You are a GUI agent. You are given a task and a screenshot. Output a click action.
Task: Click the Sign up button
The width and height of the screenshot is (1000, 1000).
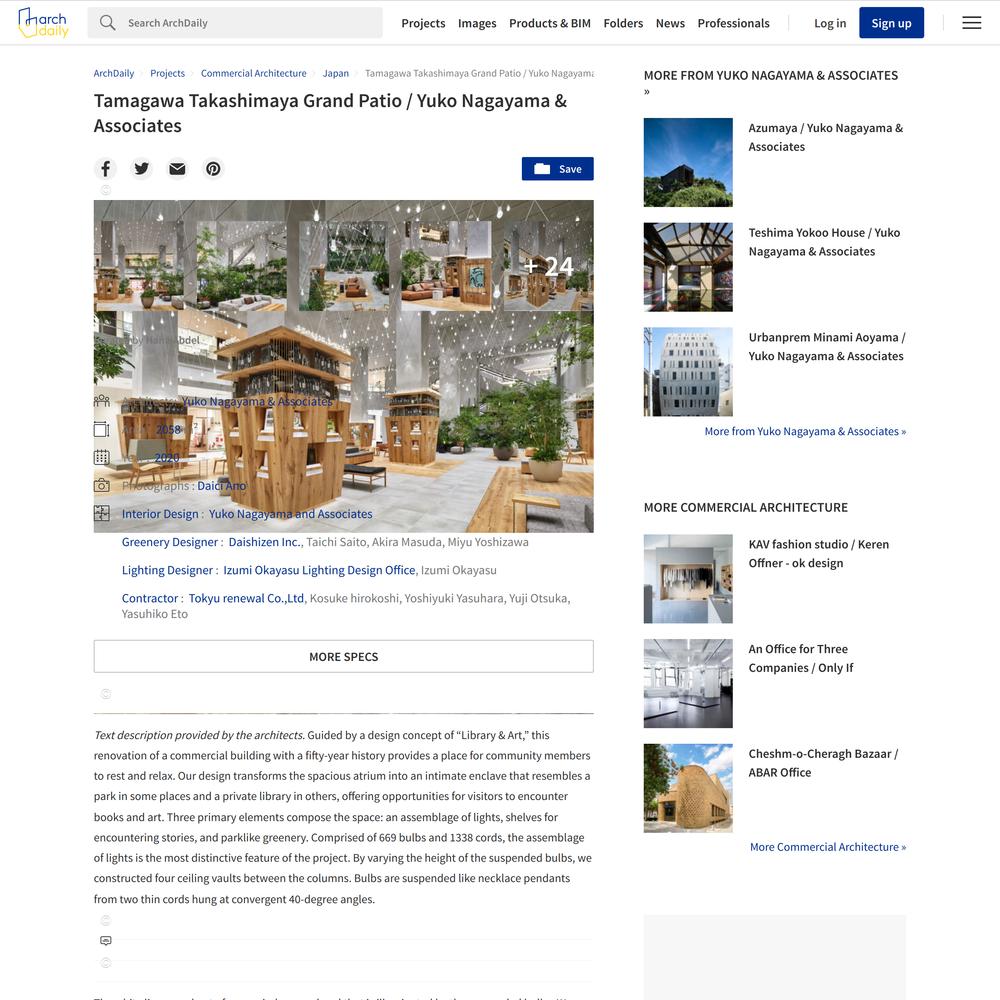[x=891, y=23]
